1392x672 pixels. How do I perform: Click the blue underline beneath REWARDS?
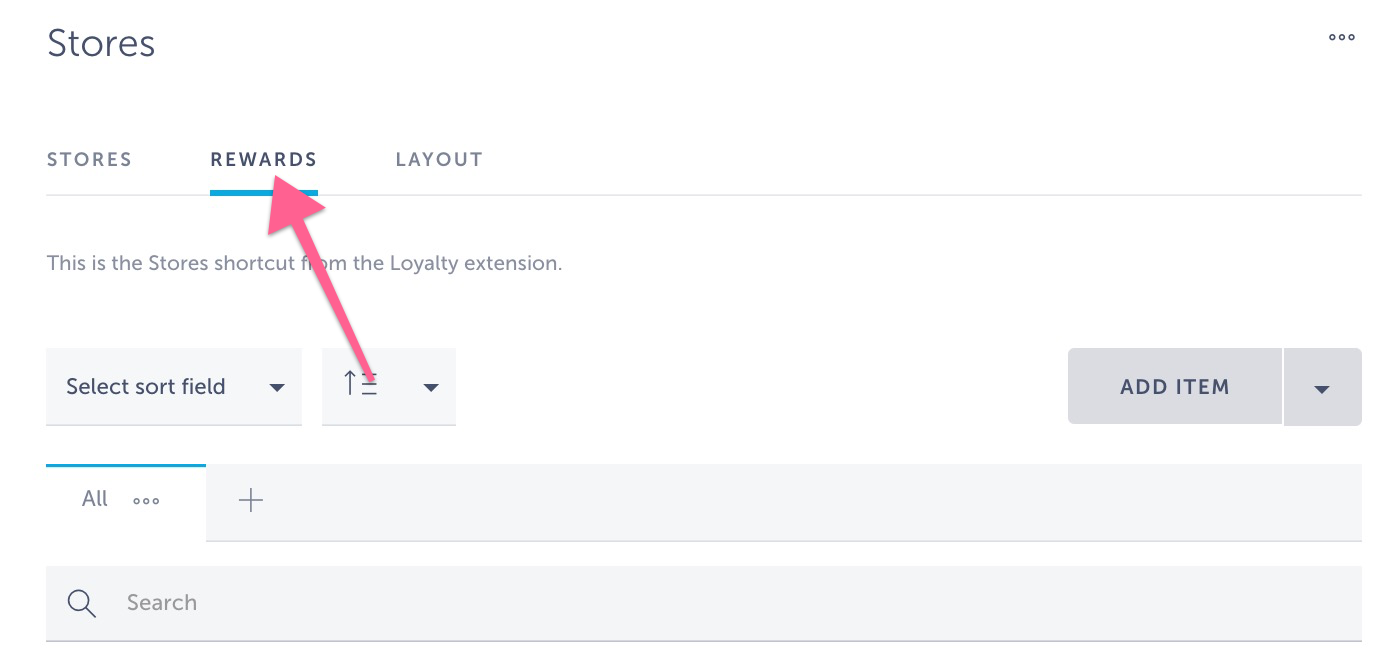[263, 192]
